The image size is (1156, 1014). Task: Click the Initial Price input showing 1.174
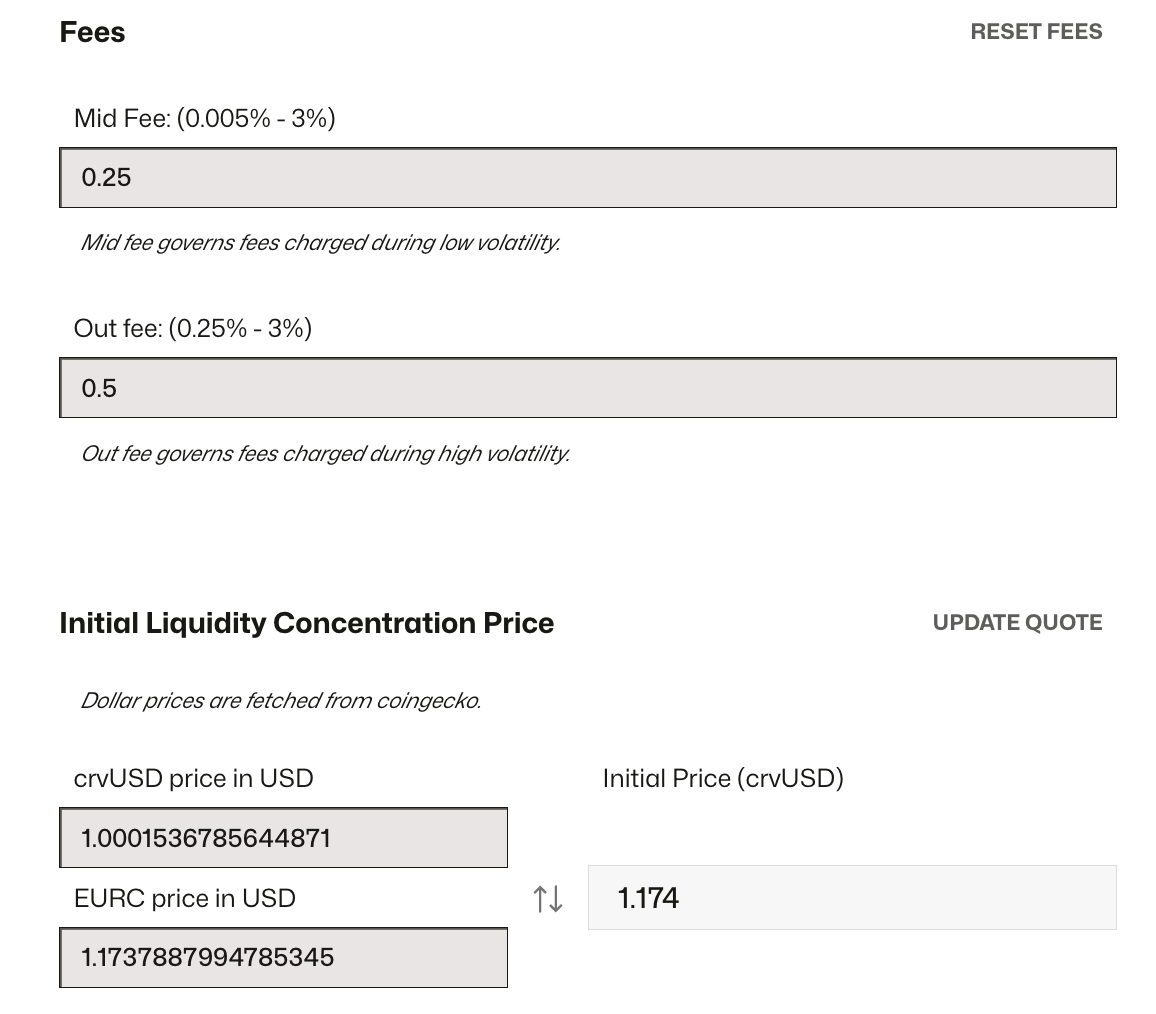point(852,898)
